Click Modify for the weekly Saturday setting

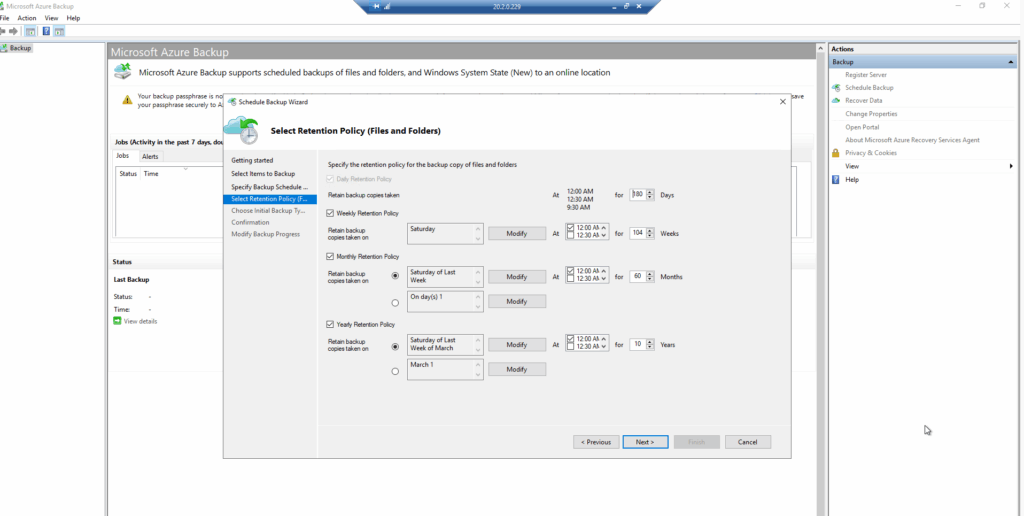click(x=517, y=234)
